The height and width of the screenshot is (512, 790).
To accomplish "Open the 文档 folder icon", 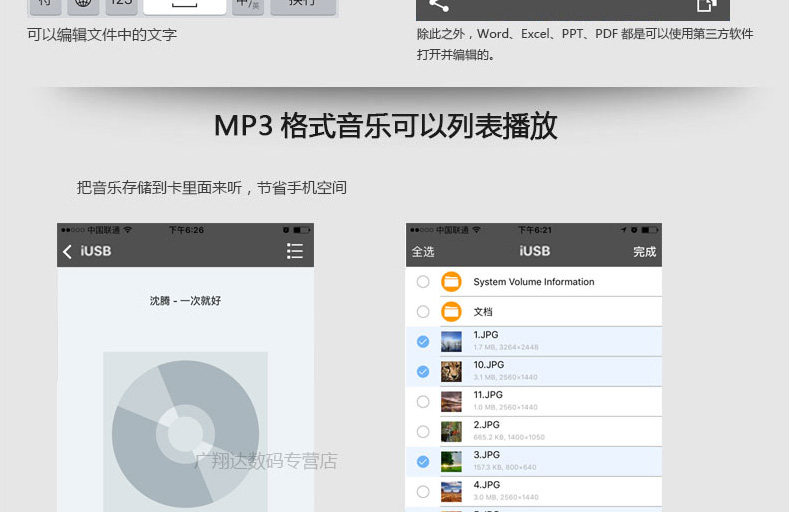I will 451,312.
